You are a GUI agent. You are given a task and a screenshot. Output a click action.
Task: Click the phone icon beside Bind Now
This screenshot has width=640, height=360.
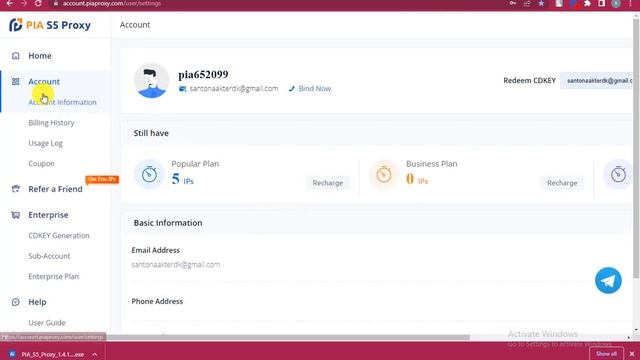(291, 89)
